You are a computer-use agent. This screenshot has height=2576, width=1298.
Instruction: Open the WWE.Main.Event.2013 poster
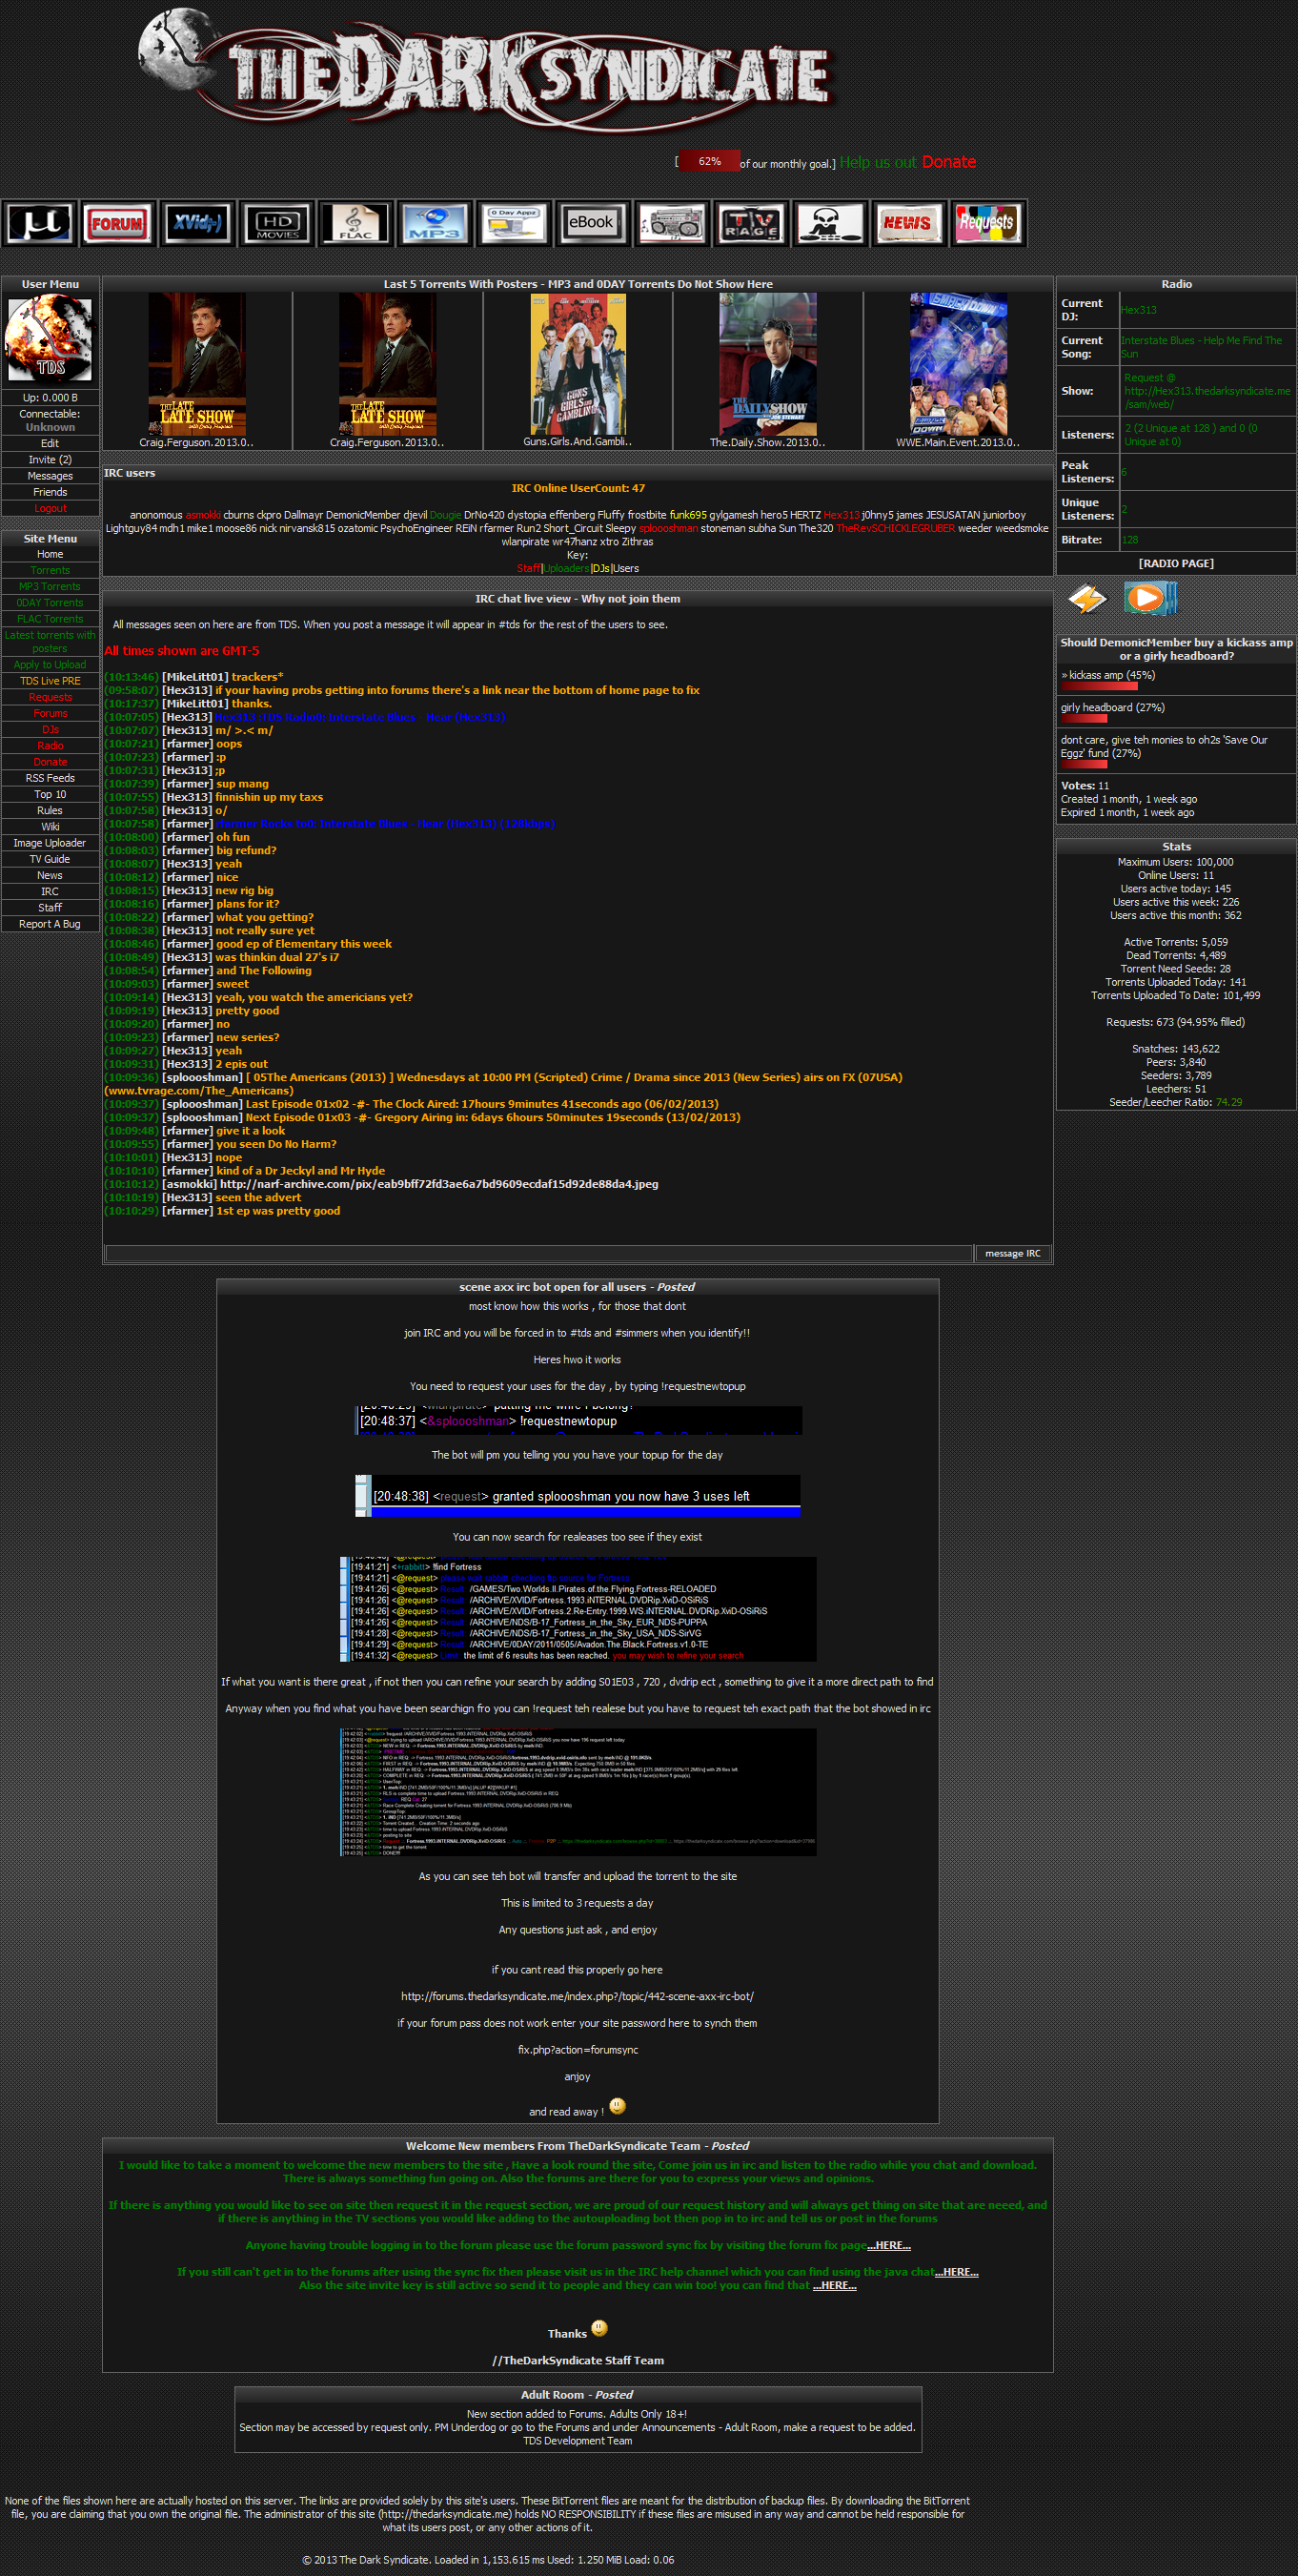coord(958,363)
